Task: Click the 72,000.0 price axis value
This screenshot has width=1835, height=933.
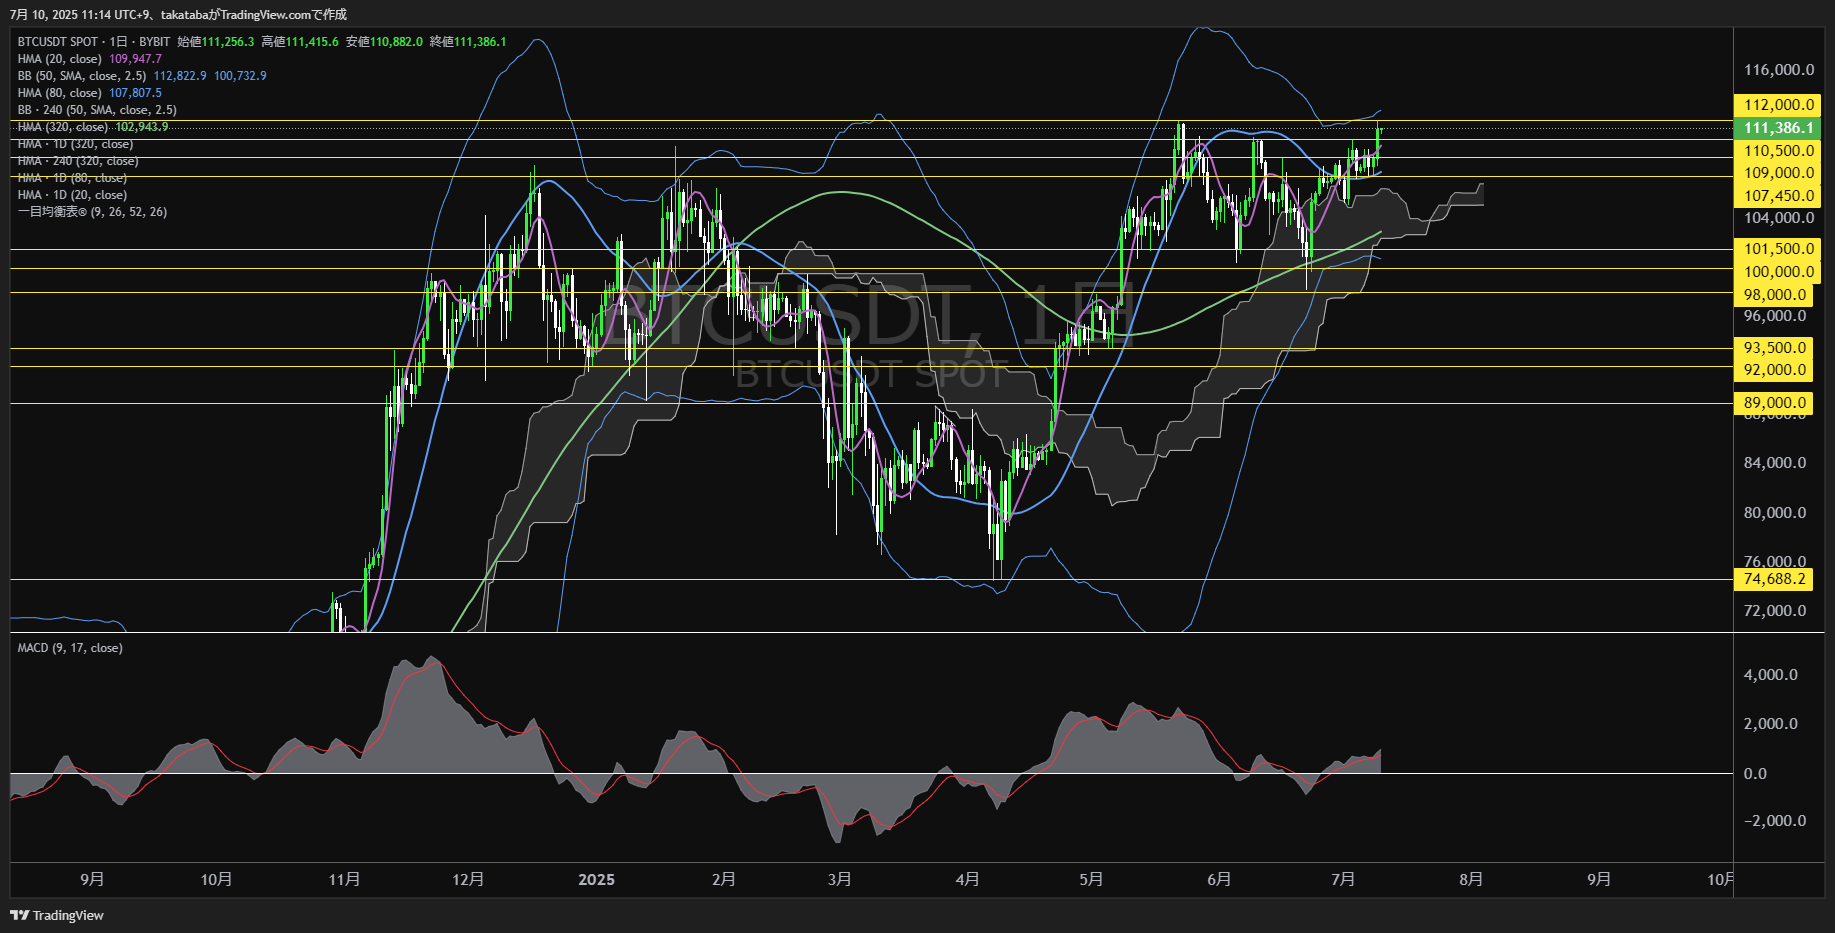Action: coord(1775,611)
